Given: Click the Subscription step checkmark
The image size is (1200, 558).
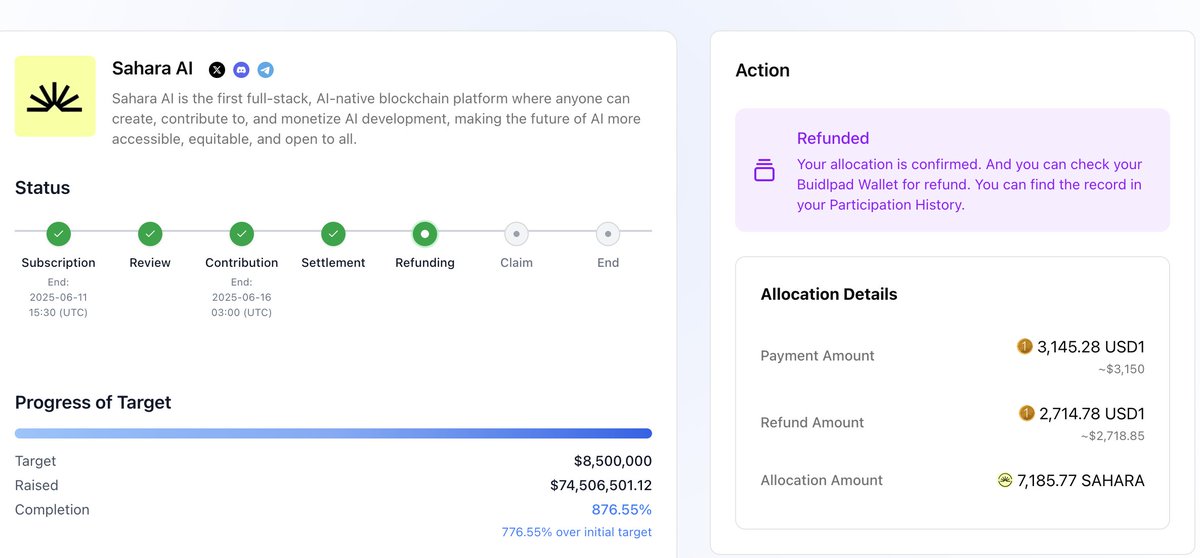Looking at the screenshot, I should (x=59, y=234).
